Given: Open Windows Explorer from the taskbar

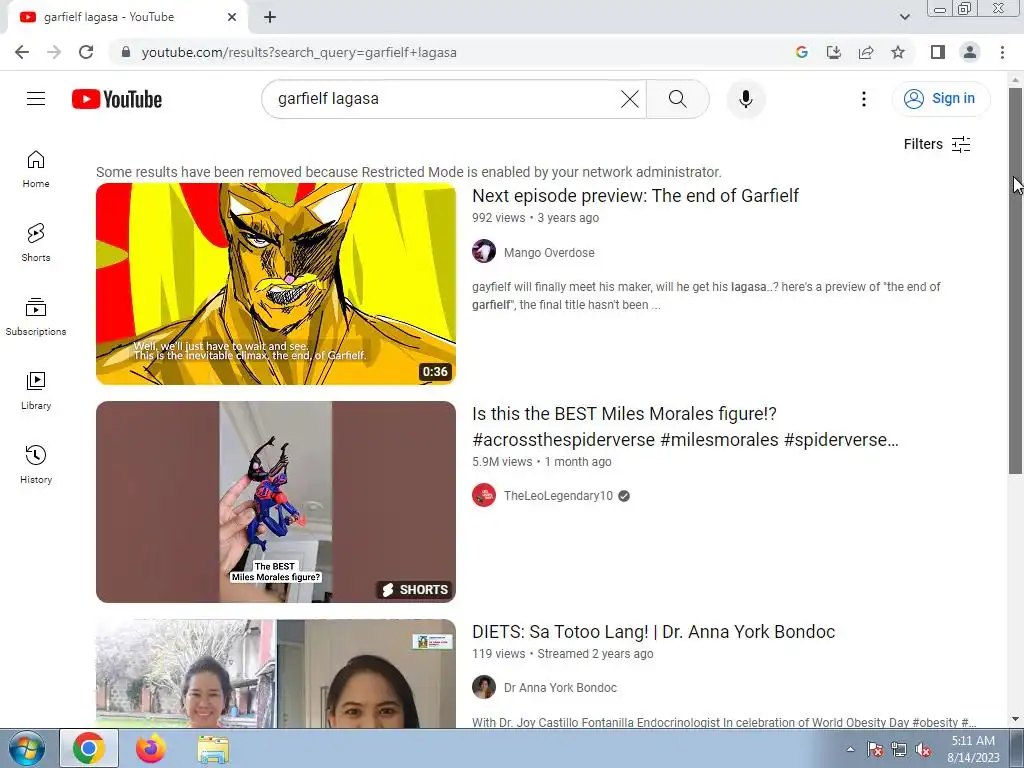Looking at the screenshot, I should (x=213, y=749).
